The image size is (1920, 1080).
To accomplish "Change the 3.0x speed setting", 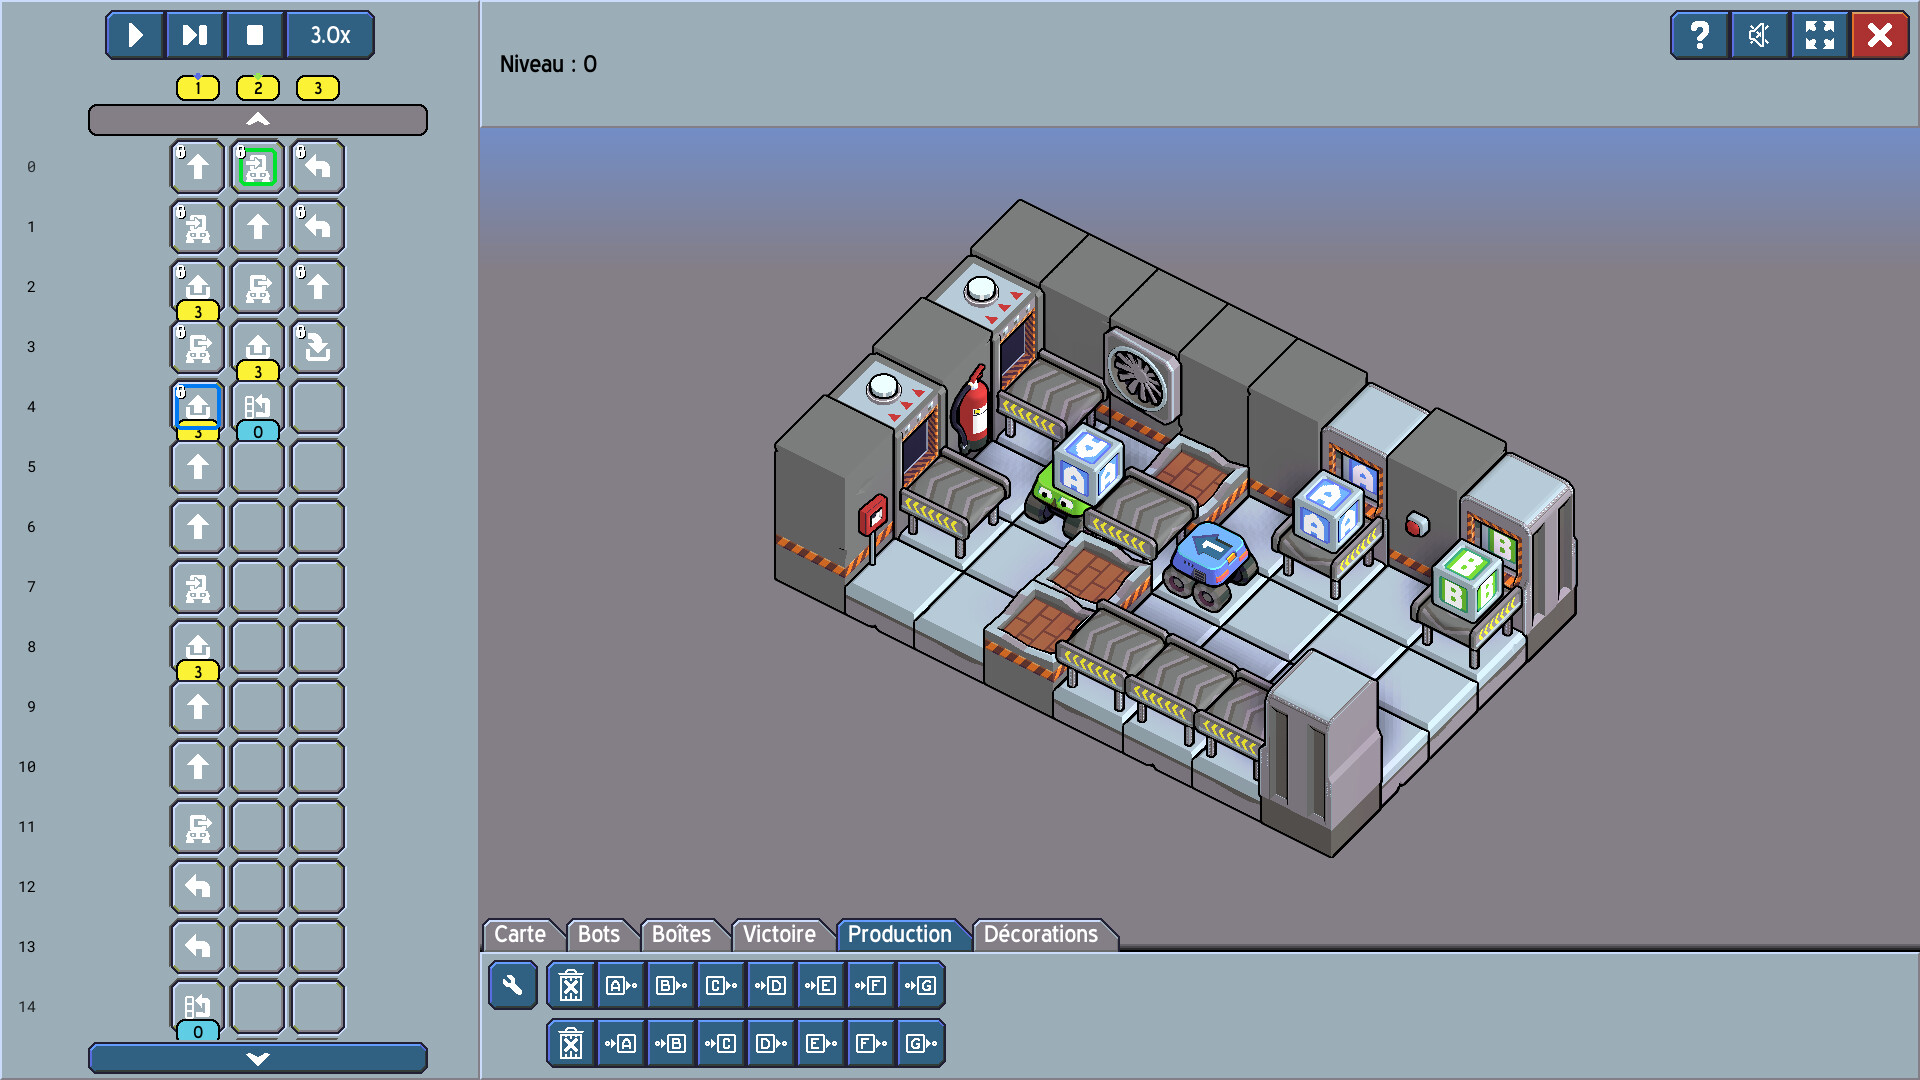I will [330, 35].
